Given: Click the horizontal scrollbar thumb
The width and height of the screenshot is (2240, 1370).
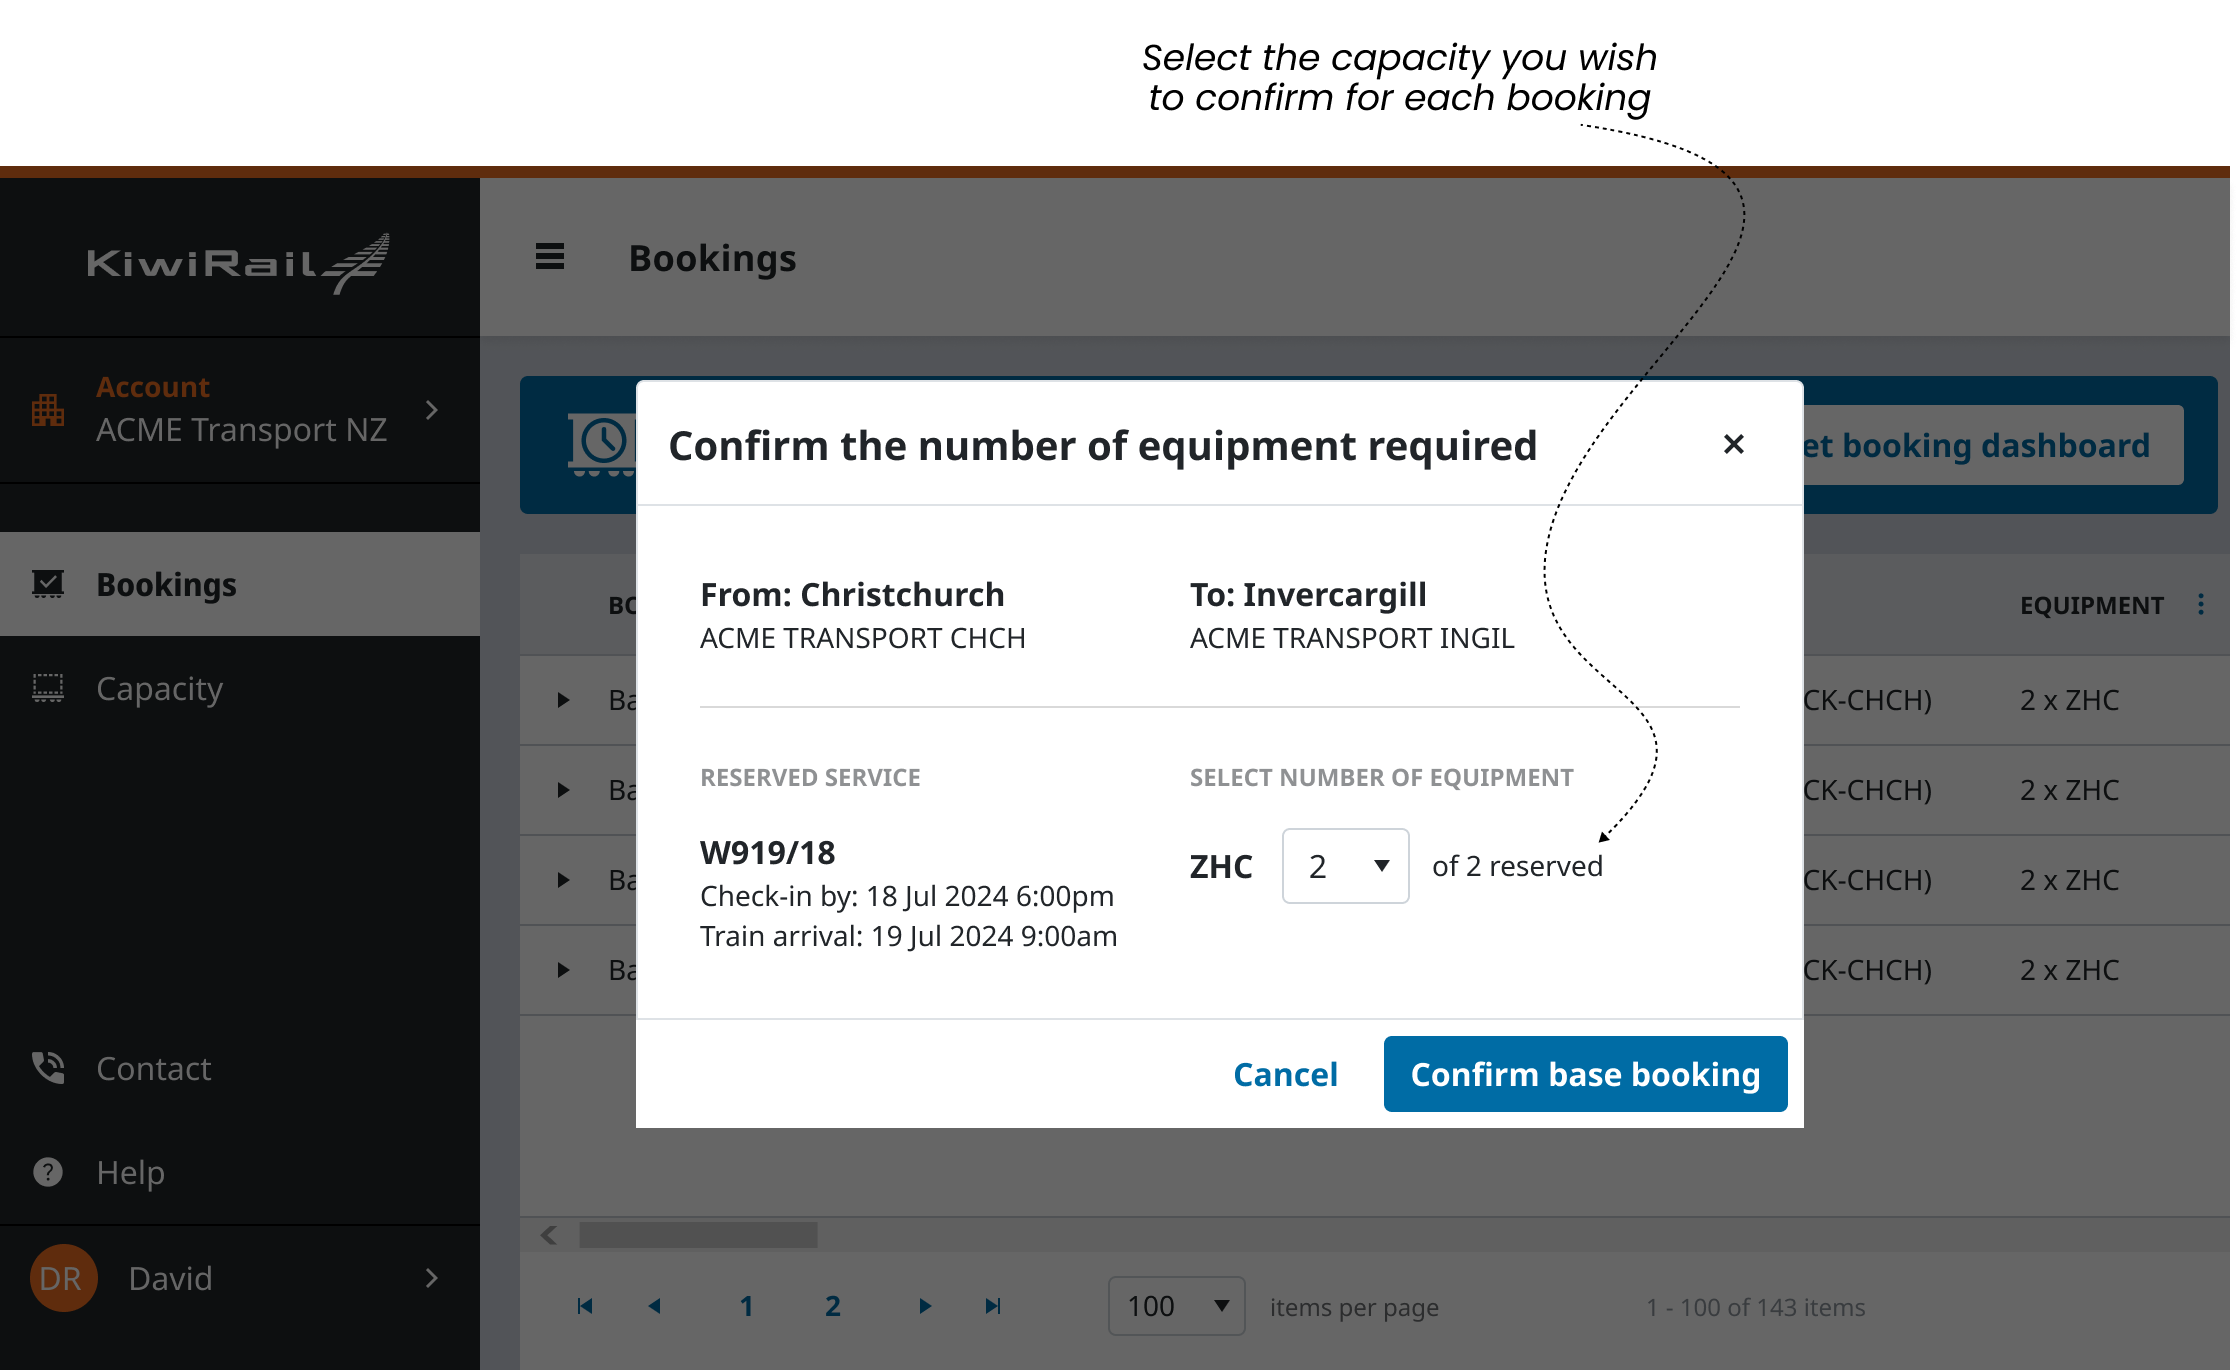Looking at the screenshot, I should pos(698,1235).
